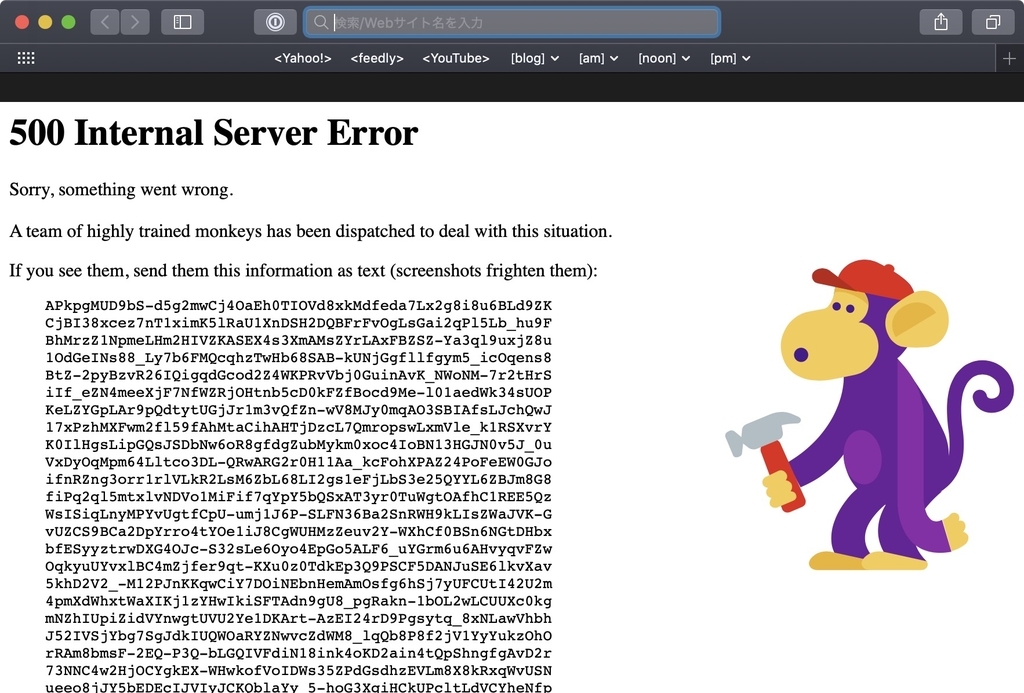
Task: Click the code line starting with BhMrzZ1Npme
Action: tap(298, 340)
